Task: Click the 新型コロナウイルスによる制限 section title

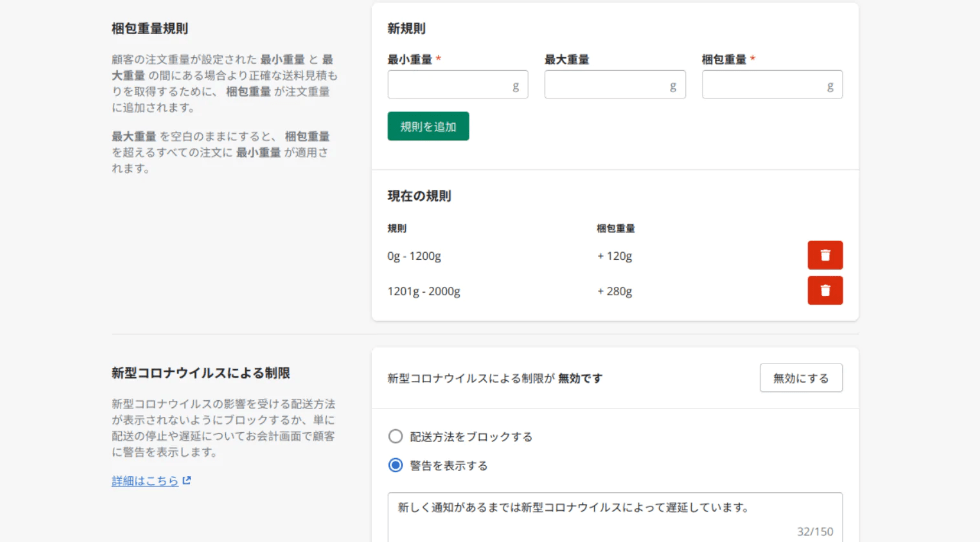Action: pos(201,373)
